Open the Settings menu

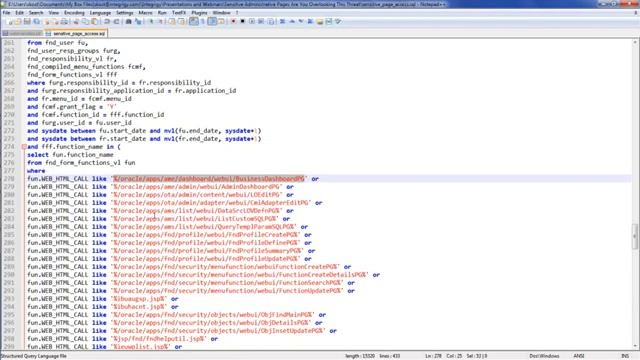tap(124, 13)
